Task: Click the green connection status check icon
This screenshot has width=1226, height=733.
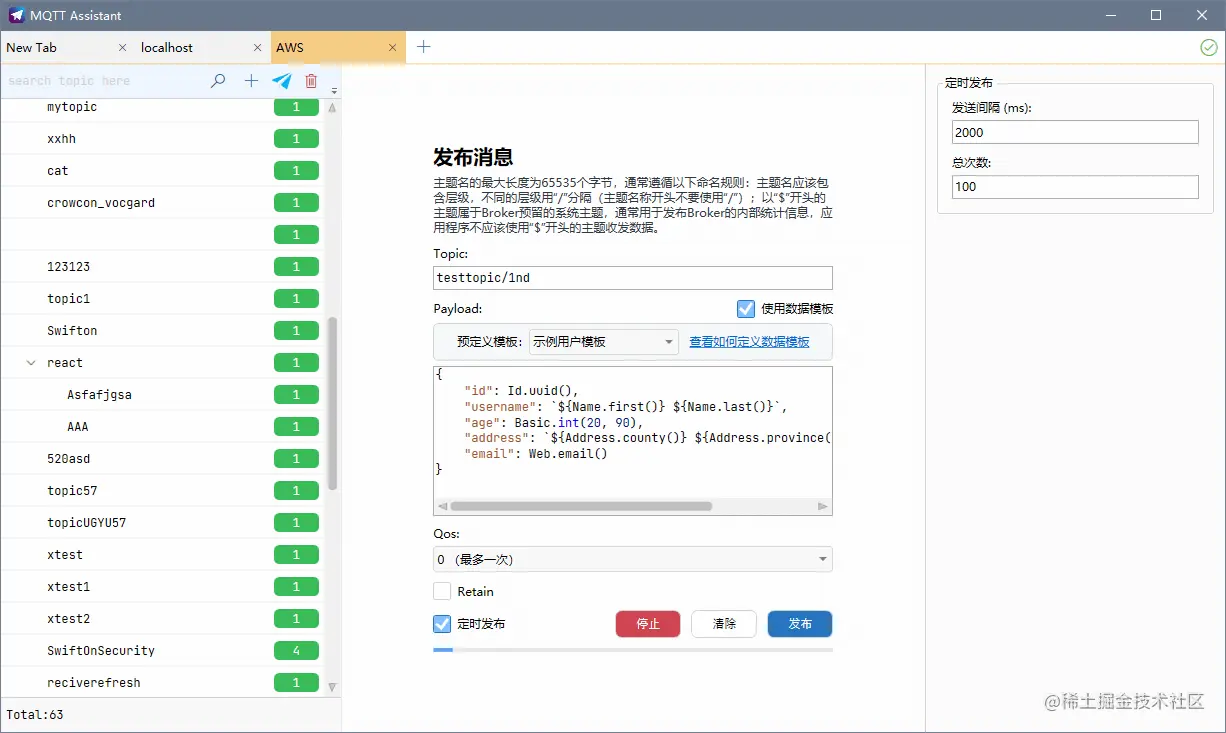Action: point(1208,47)
